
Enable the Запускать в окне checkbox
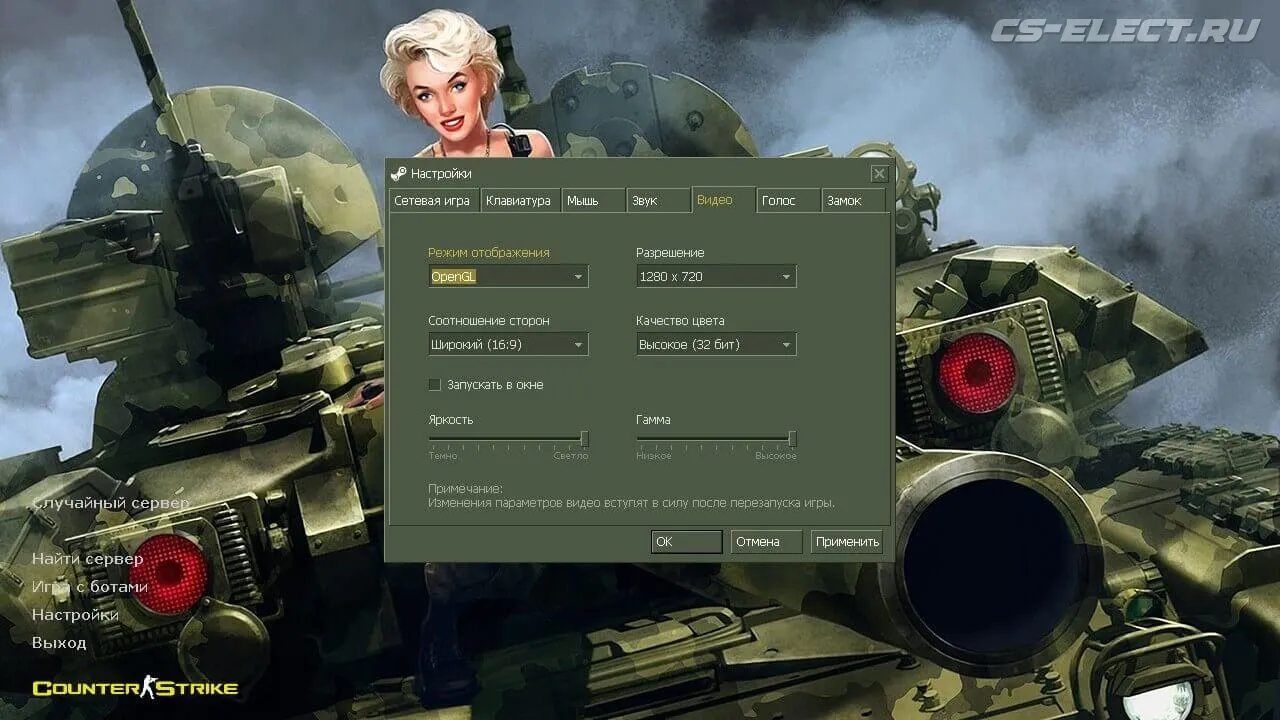(434, 384)
